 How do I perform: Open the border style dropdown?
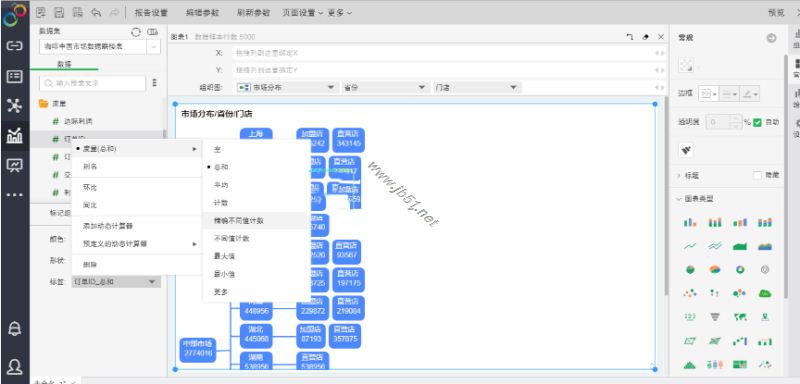[x=708, y=94]
